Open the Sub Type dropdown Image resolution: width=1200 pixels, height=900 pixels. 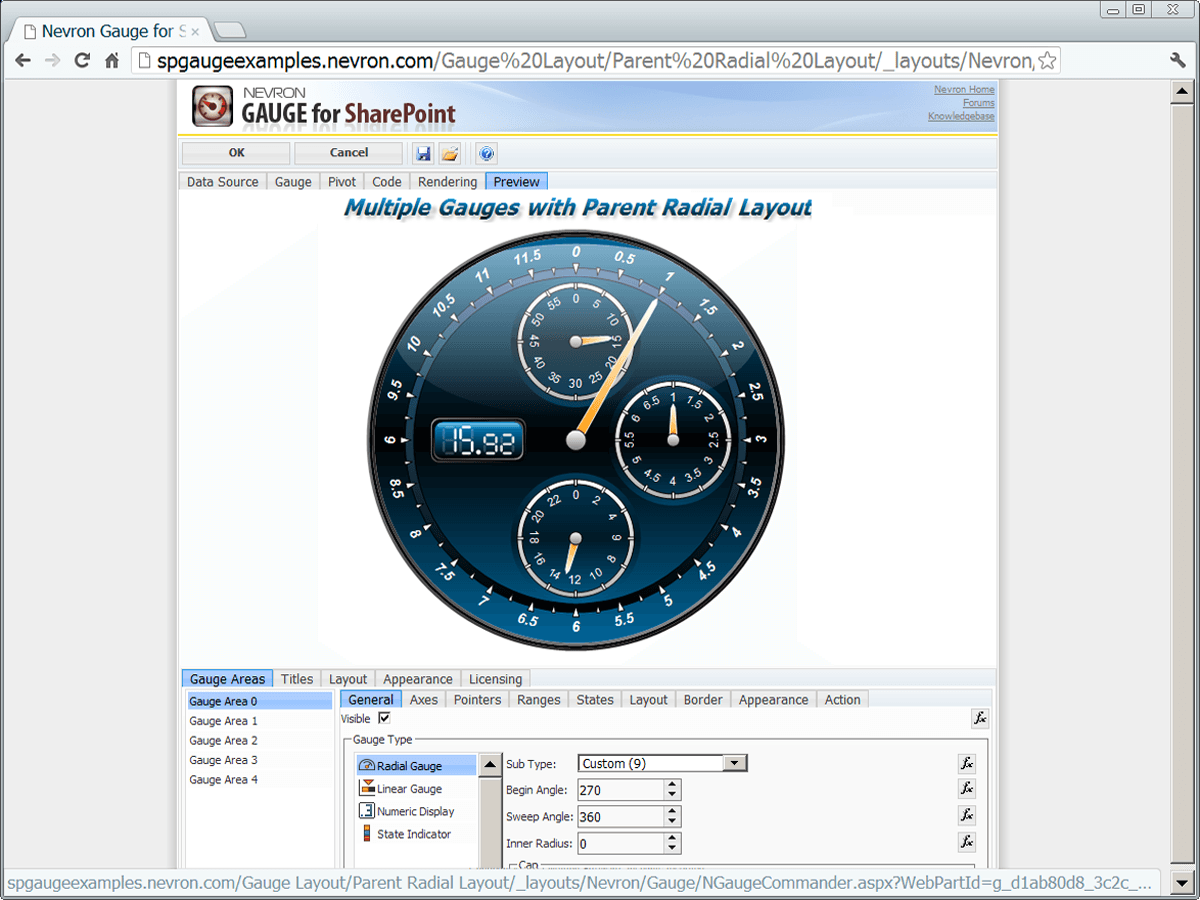click(735, 763)
